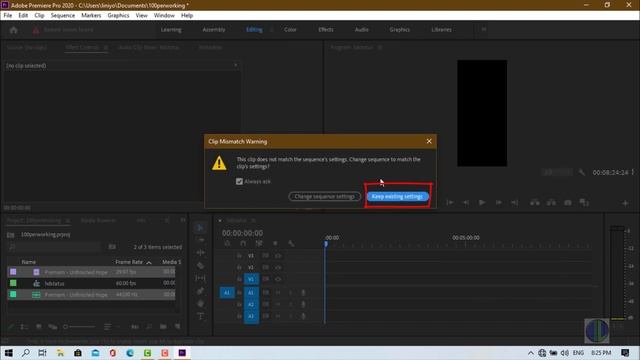Viewport: 640px width, 360px height.
Task: Close the Clip Mismatch Warning dialog
Action: point(429,141)
